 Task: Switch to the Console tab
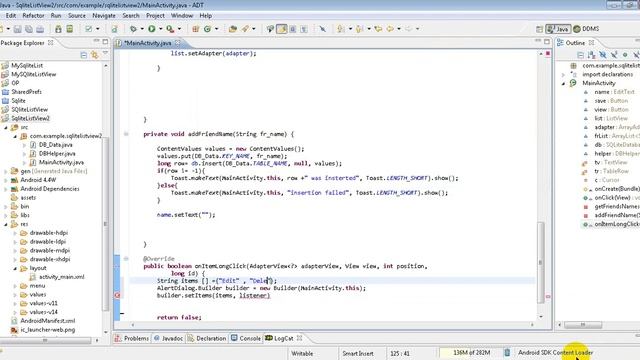pyautogui.click(x=246, y=338)
